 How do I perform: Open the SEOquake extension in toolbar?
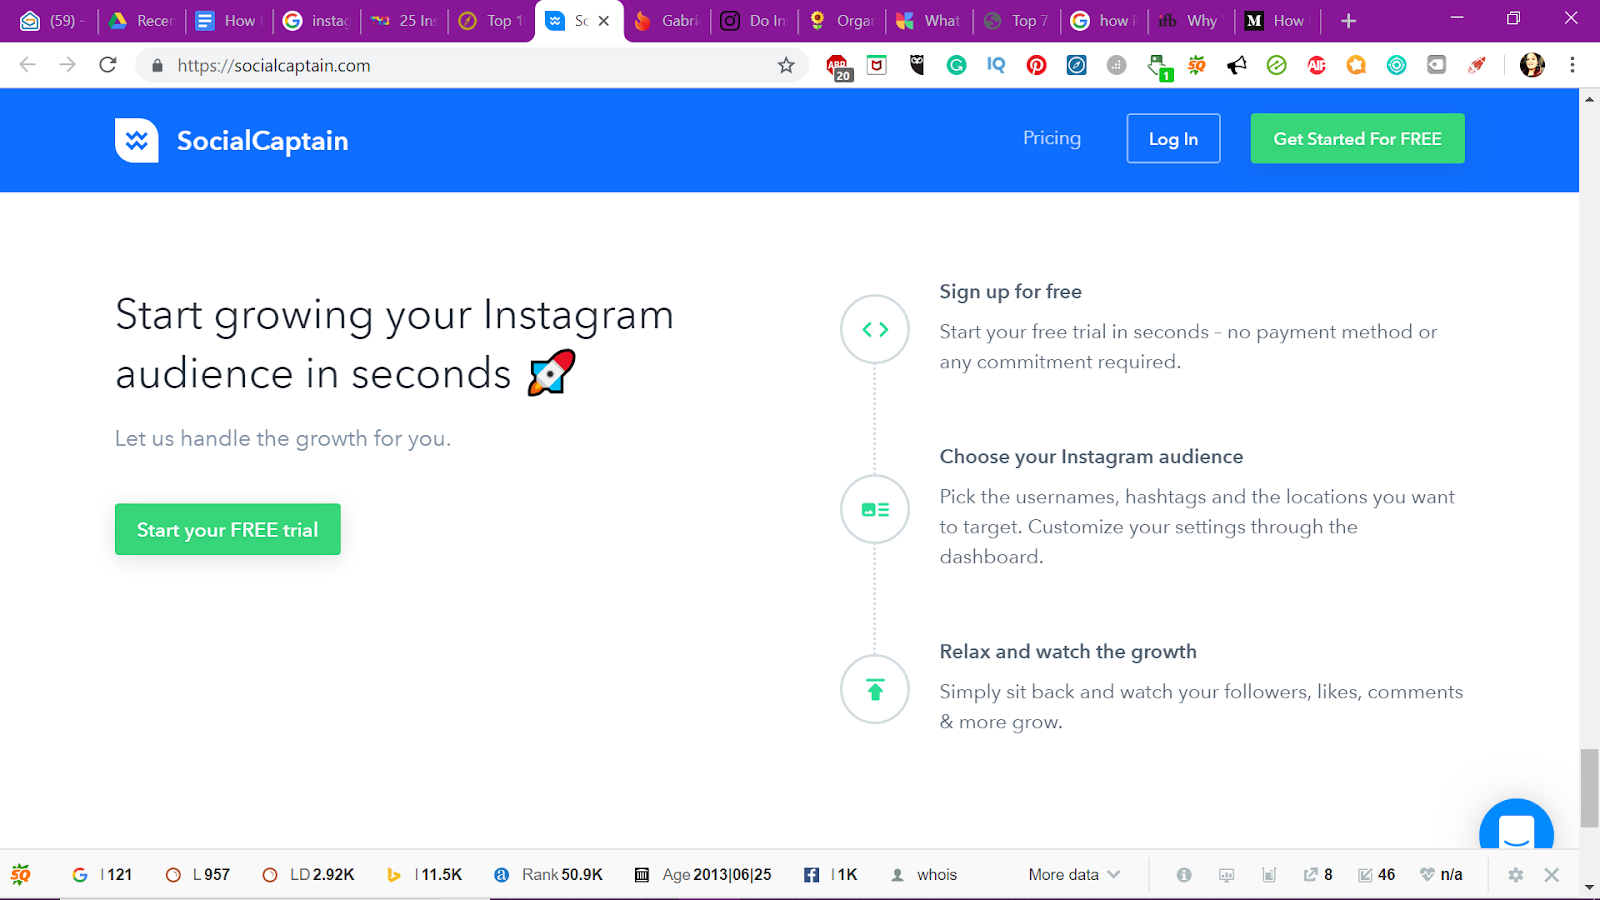coord(1197,65)
